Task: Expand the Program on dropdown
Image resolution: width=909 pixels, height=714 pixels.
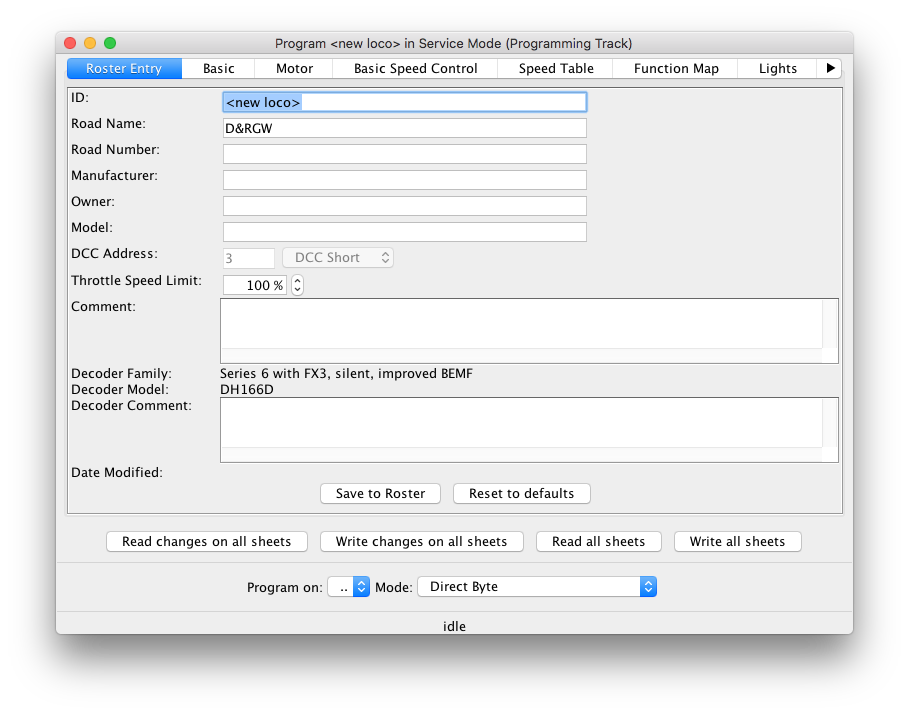Action: coord(349,587)
